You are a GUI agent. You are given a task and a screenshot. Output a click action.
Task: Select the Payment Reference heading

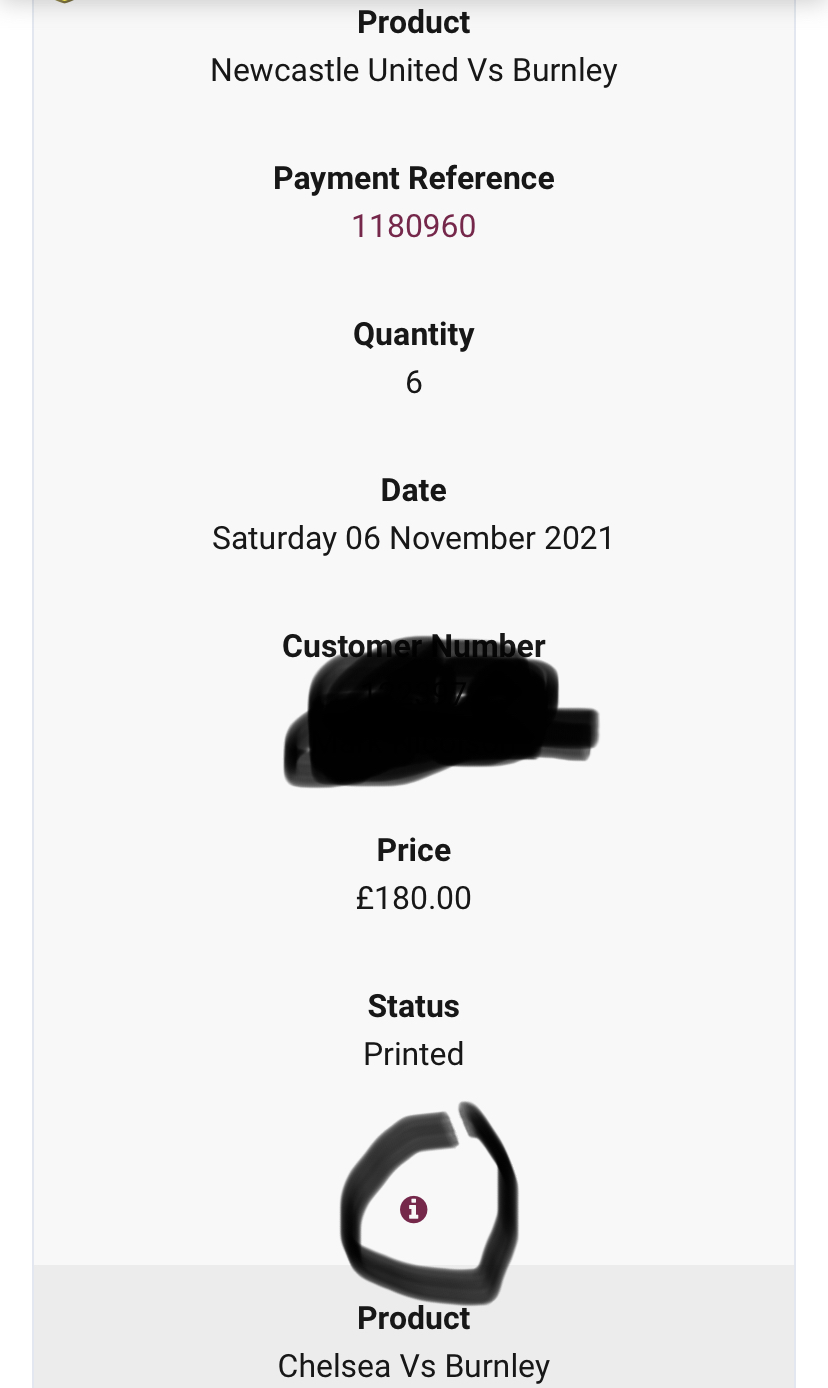point(413,178)
